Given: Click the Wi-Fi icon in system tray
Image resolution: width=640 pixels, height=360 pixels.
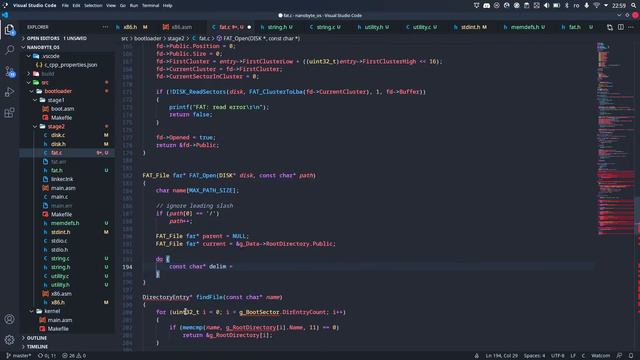Looking at the screenshot, I should (x=596, y=5).
